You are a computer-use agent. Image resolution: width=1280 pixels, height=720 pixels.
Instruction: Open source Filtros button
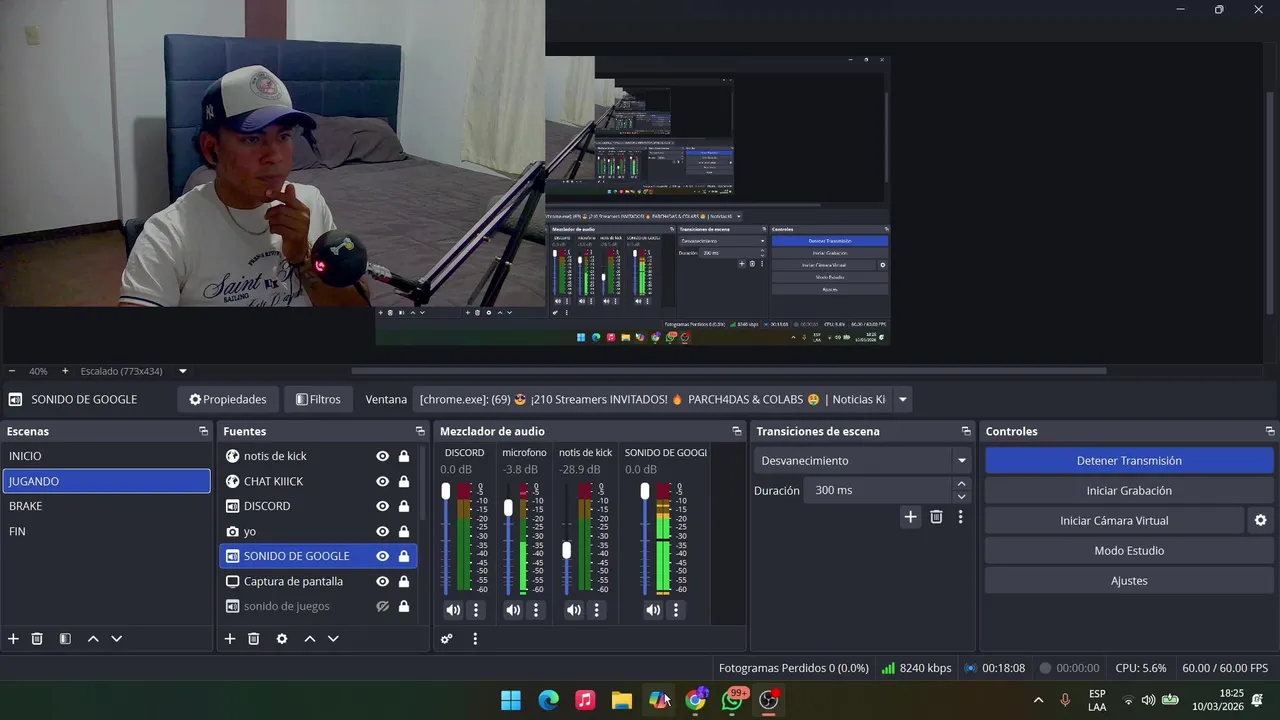pyautogui.click(x=318, y=399)
